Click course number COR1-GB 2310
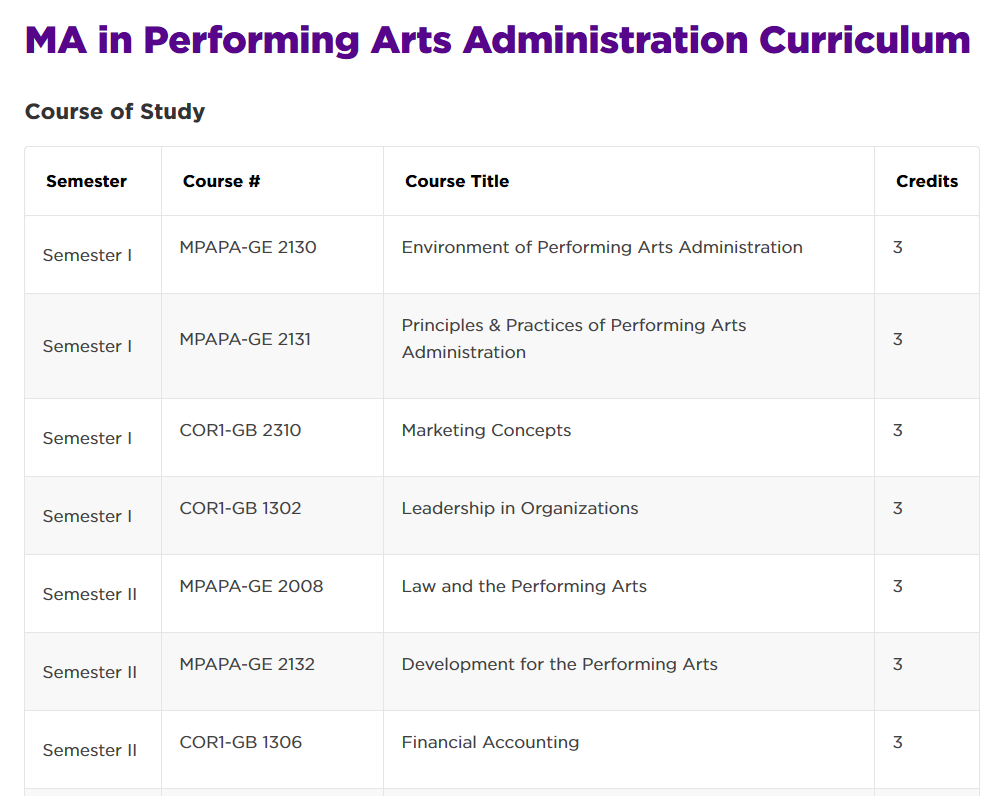993x796 pixels. pos(240,430)
